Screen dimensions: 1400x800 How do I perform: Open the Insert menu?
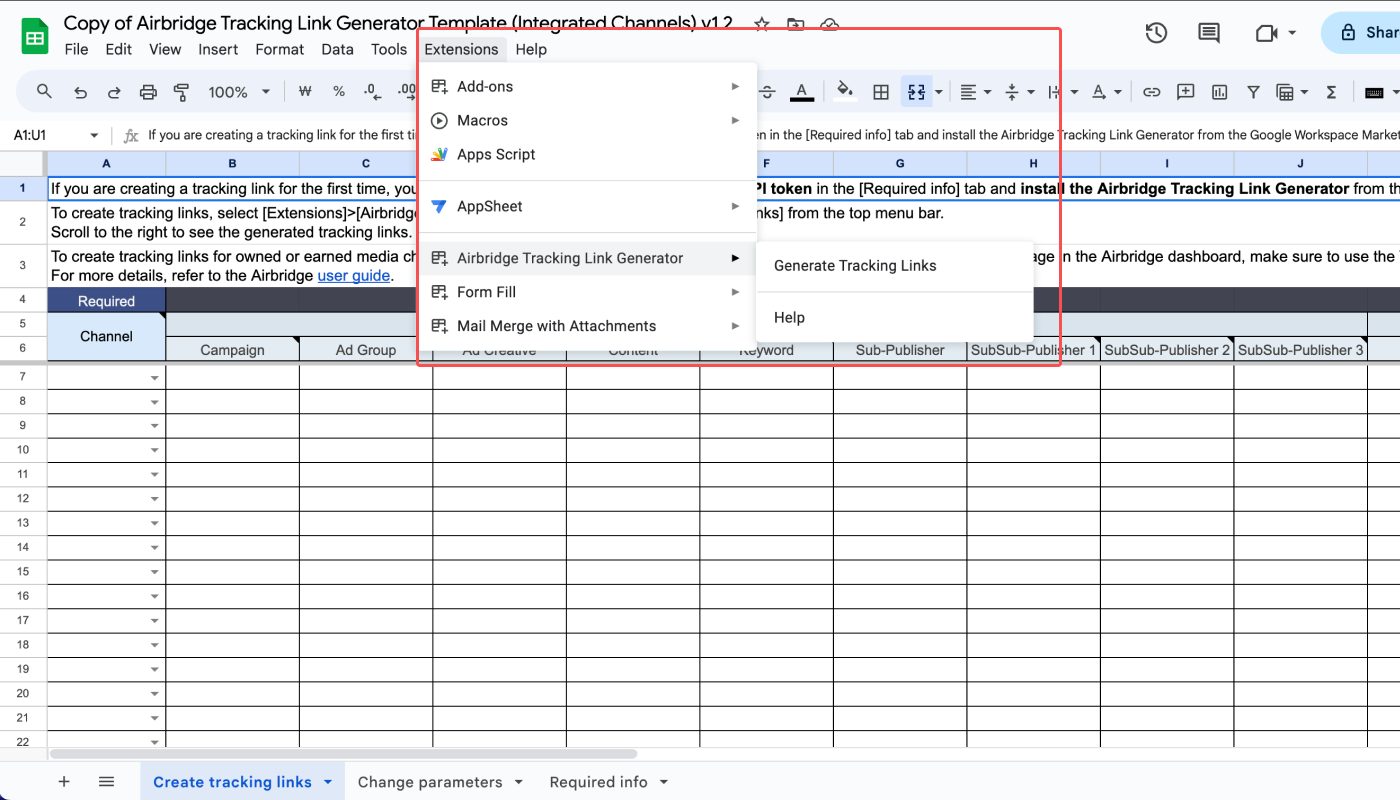click(218, 49)
